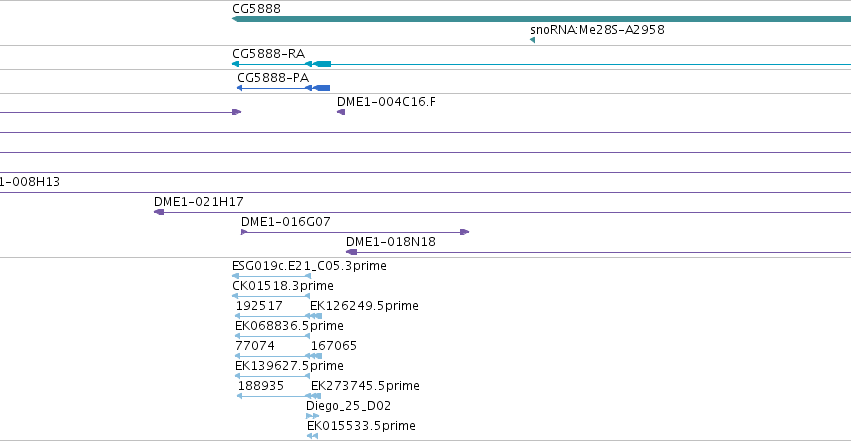Select the EK273745.5prime label
Viewport: 851px width, 441px height.
click(365, 386)
